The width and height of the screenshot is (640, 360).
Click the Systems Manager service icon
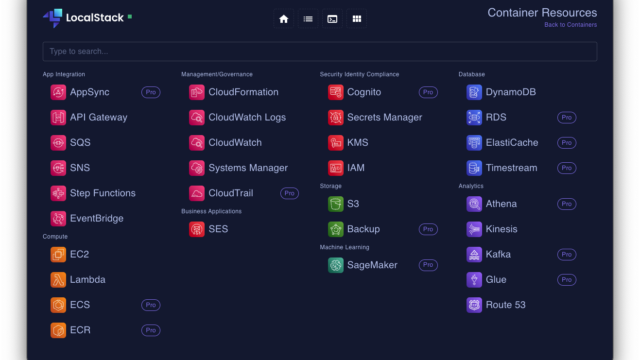pyautogui.click(x=197, y=168)
